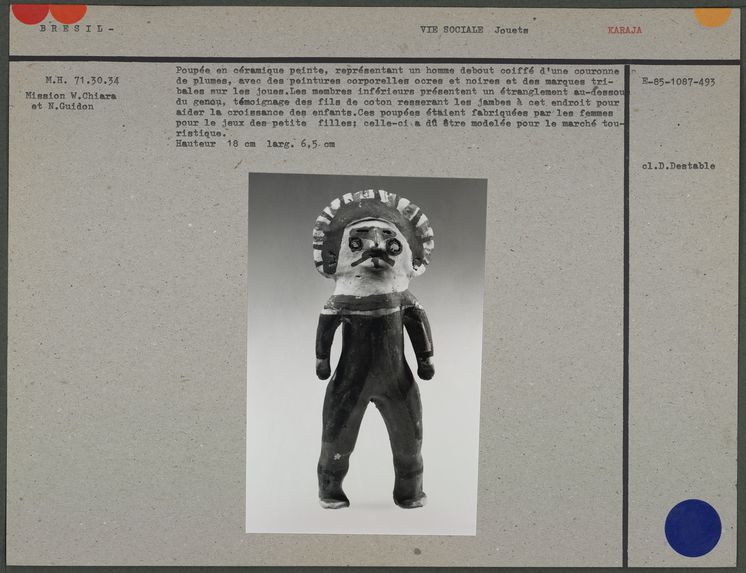The width and height of the screenshot is (746, 573).
Task: Click the leftmost red half-circle sticker
Action: click(30, 12)
